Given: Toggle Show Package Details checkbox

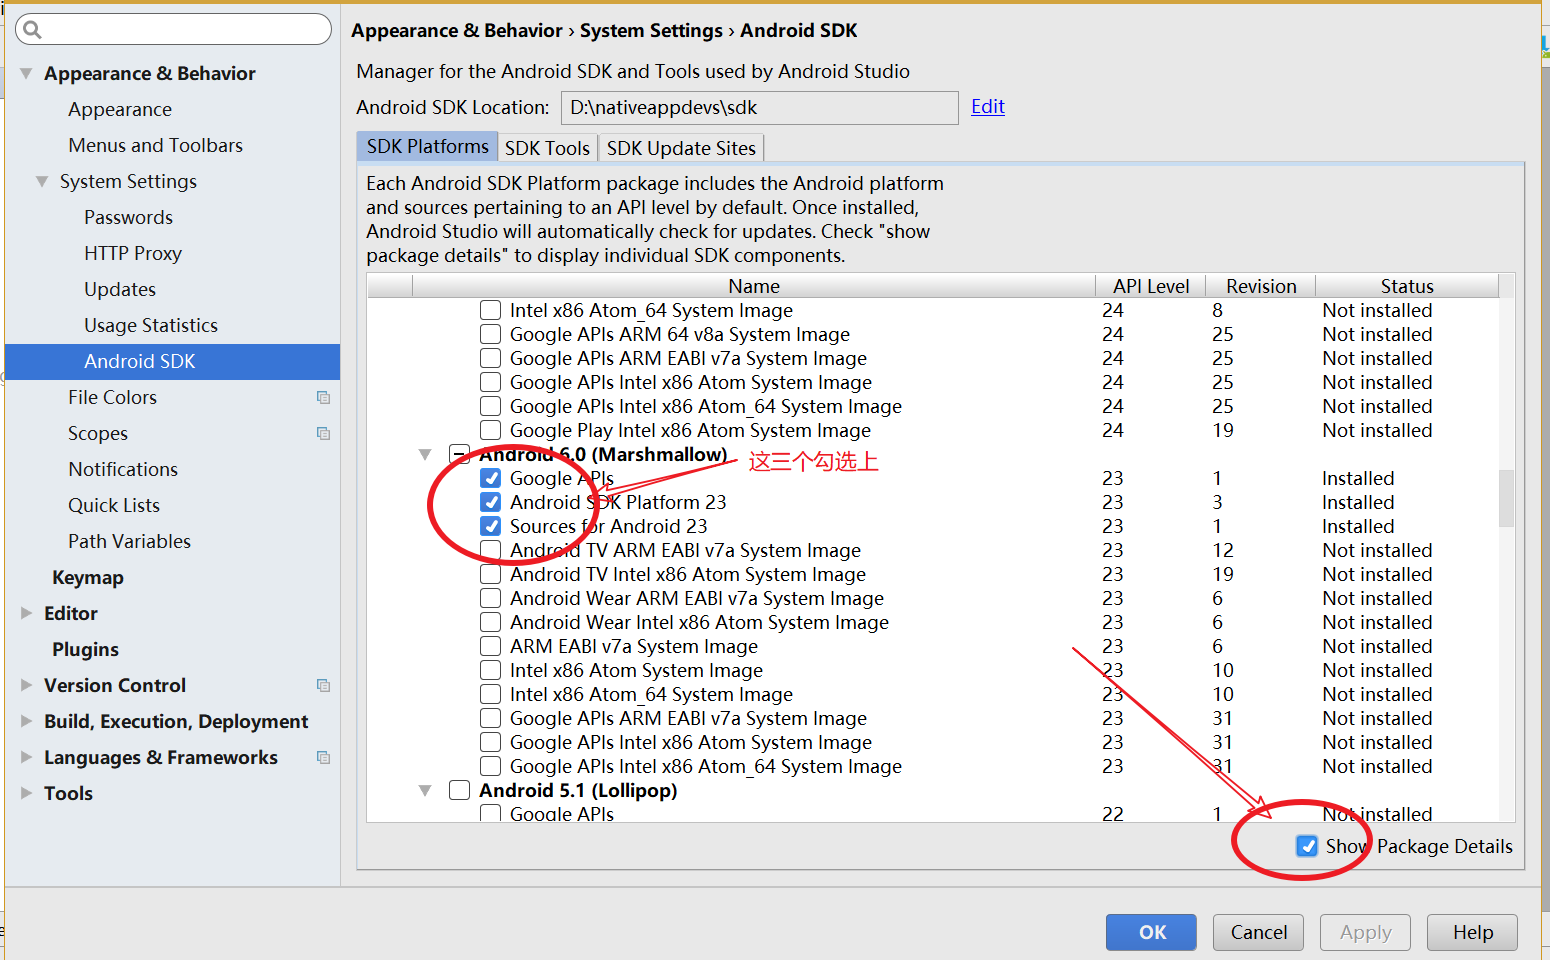Looking at the screenshot, I should click(x=1307, y=846).
